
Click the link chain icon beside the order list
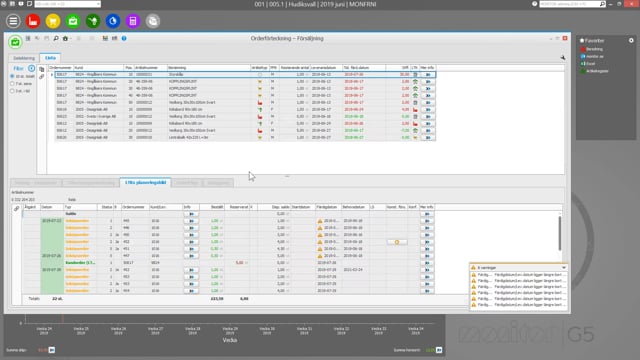(x=42, y=77)
